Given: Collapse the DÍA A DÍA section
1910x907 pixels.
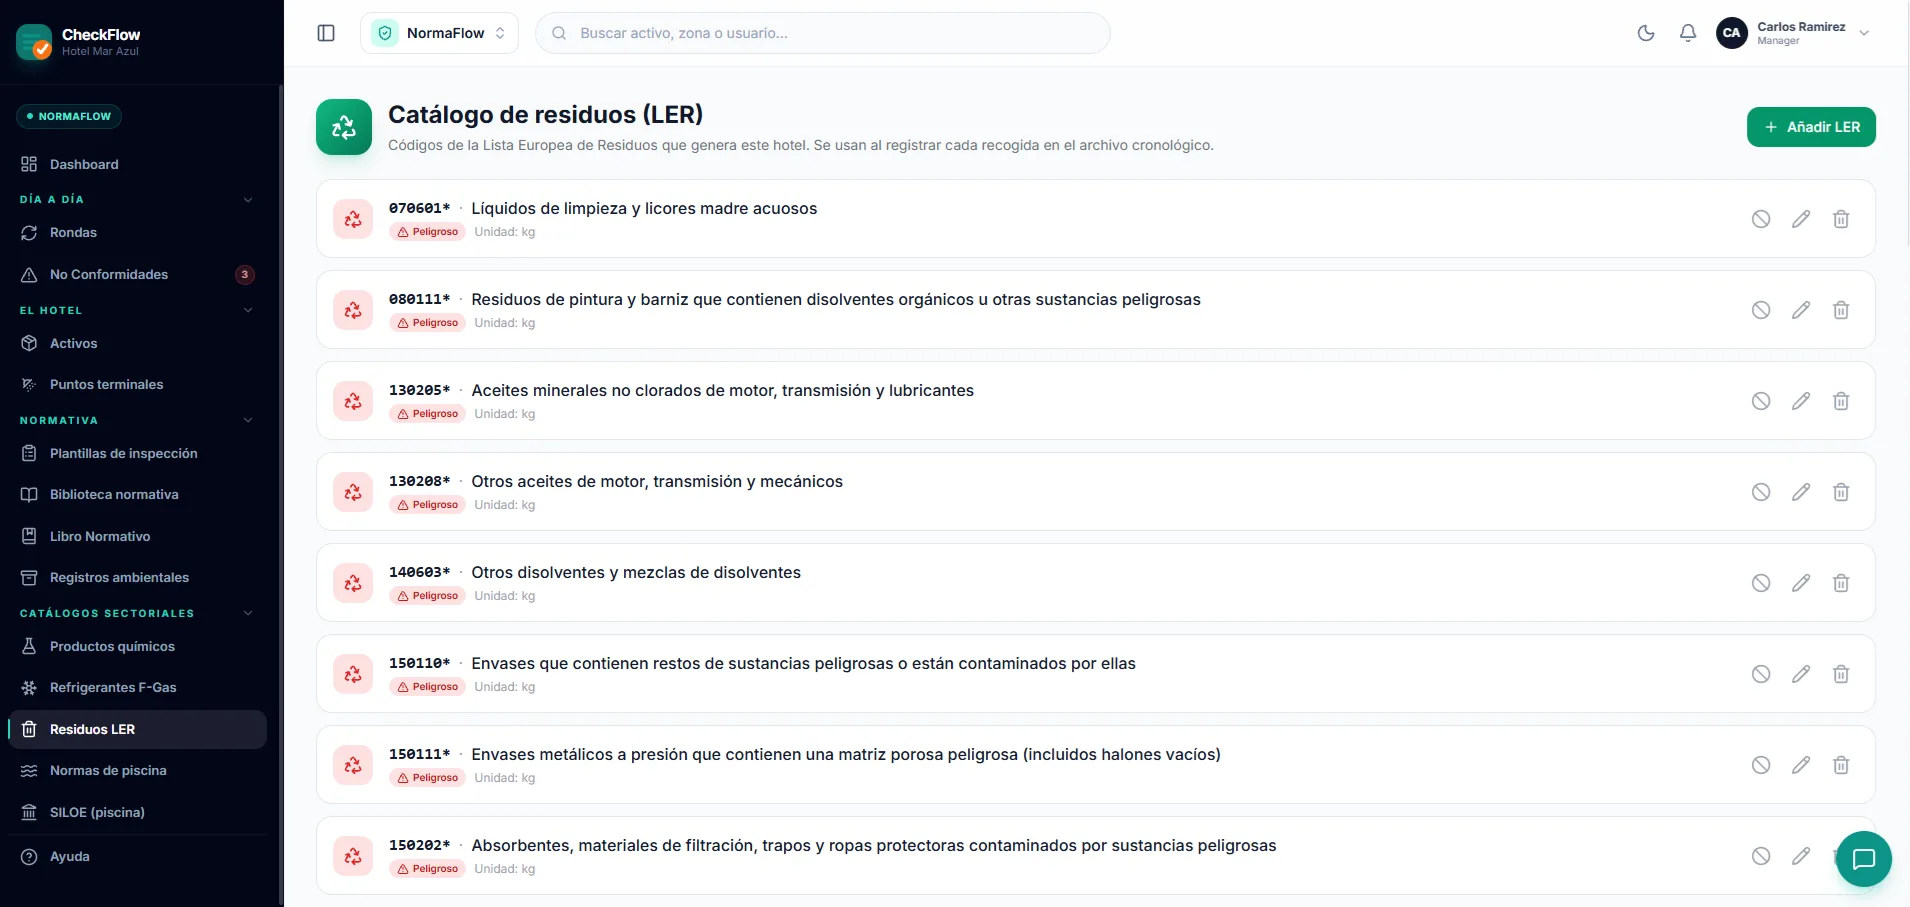Looking at the screenshot, I should point(137,199).
